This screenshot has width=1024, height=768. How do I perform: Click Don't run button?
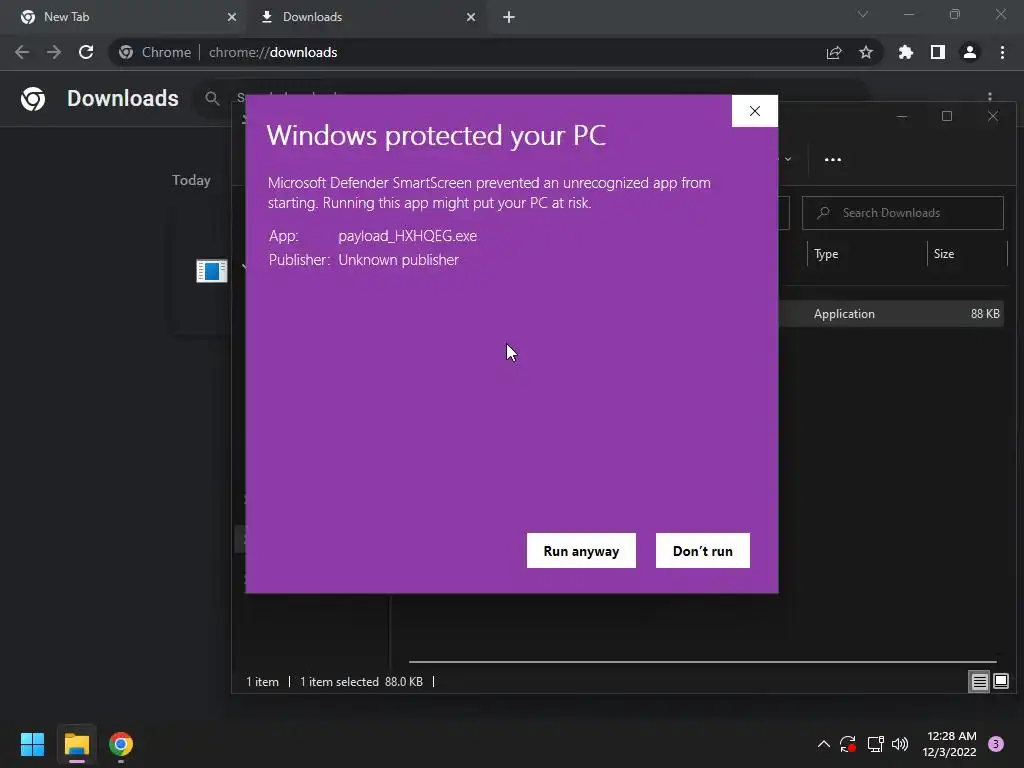pyautogui.click(x=703, y=551)
